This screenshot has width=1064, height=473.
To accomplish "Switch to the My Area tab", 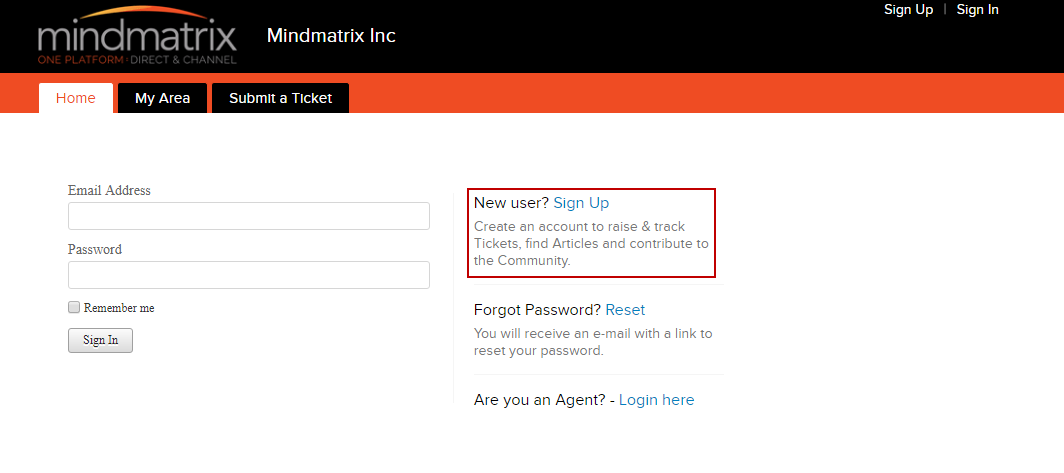I will [162, 98].
